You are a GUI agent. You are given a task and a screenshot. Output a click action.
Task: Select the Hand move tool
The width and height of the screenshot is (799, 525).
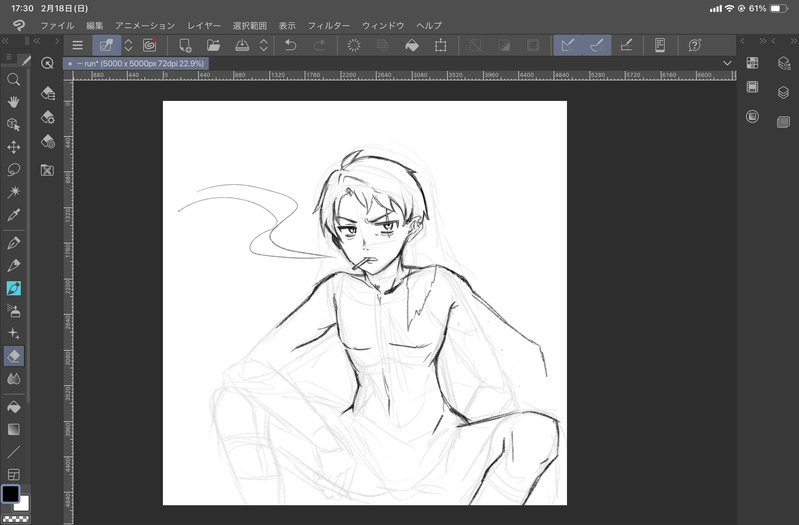tap(14, 102)
